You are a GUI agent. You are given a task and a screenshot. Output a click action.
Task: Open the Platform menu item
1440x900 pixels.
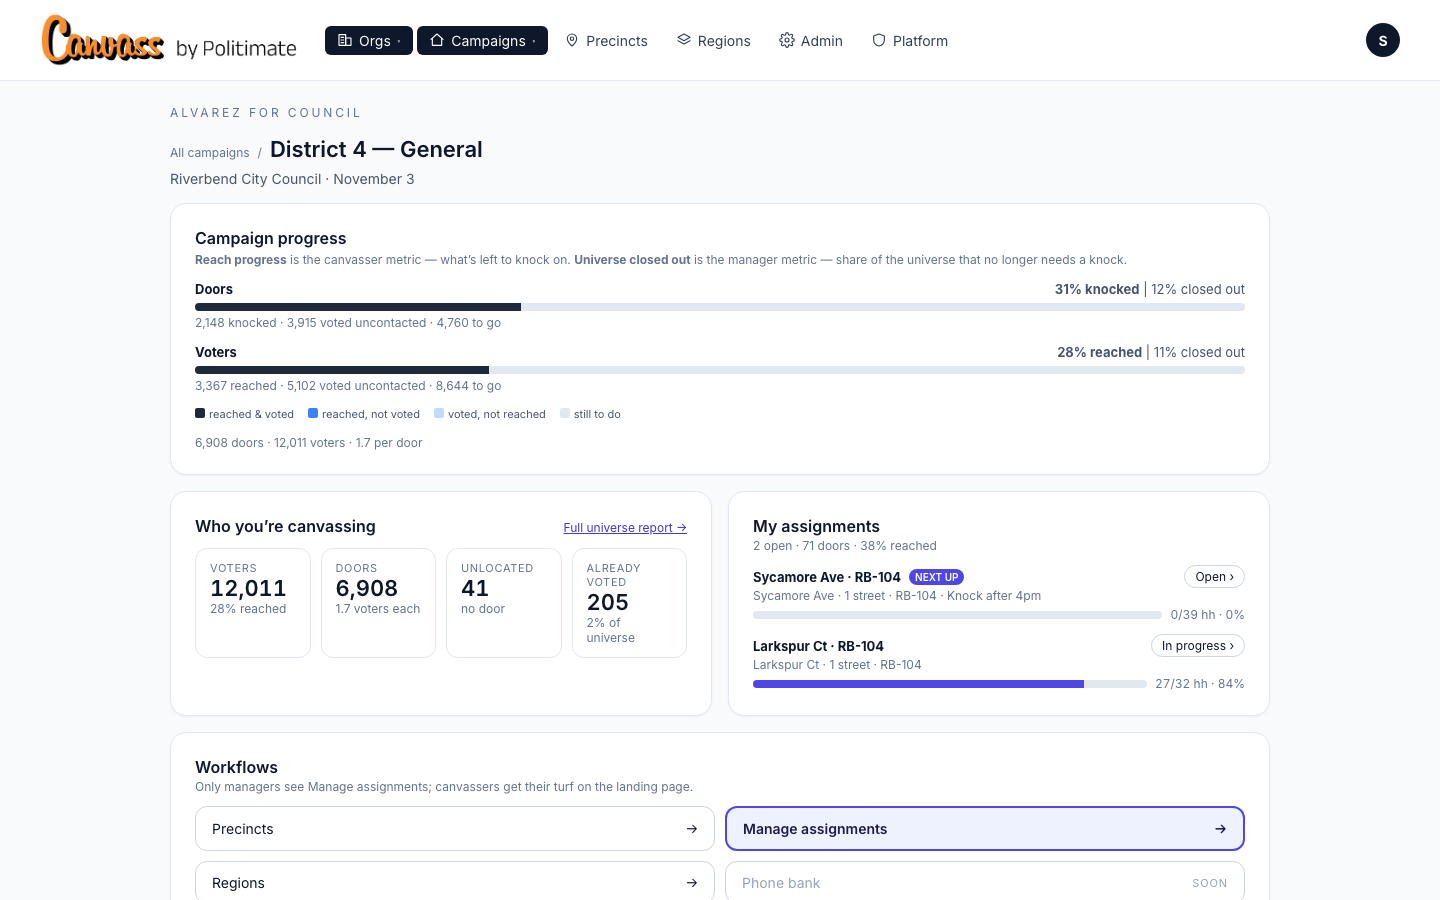pyautogui.click(x=910, y=41)
